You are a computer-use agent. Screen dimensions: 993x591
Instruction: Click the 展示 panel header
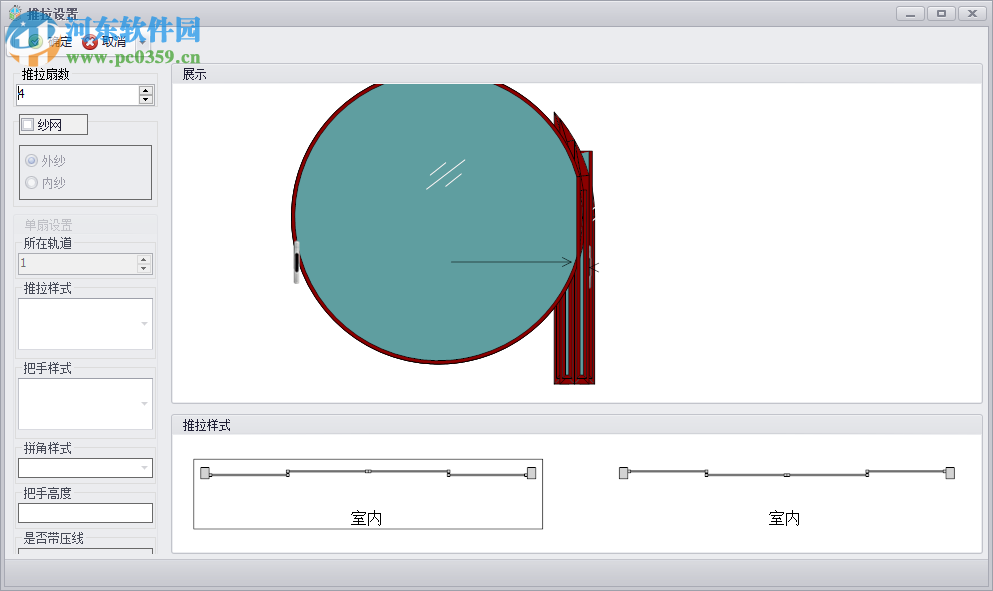click(x=576, y=74)
